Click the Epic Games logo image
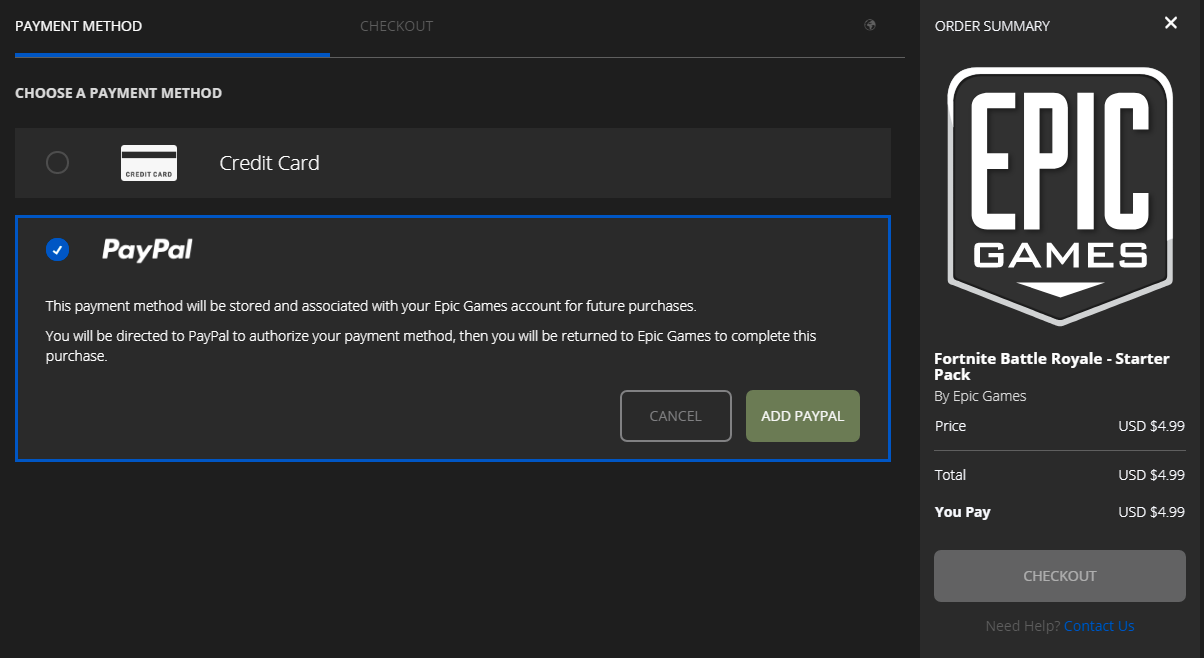Viewport: 1204px width, 658px height. (1060, 196)
